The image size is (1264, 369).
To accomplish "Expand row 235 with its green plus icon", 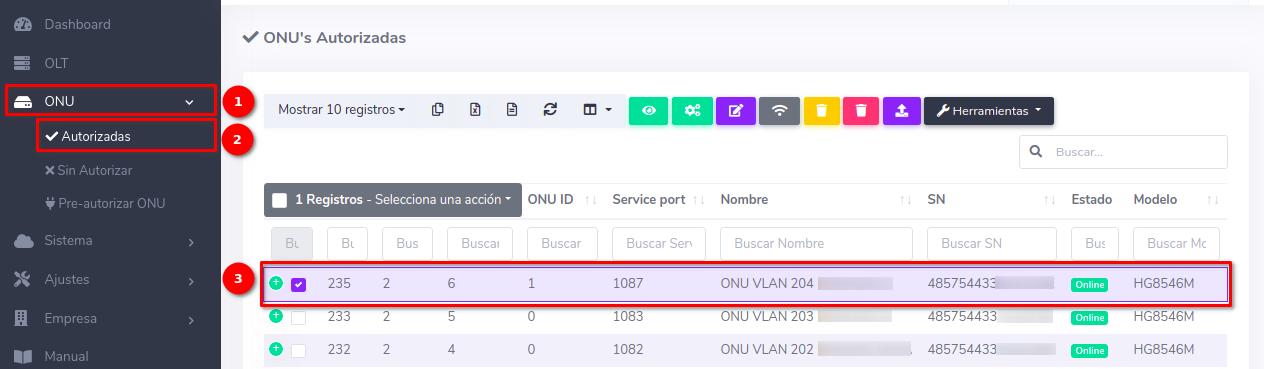I will [276, 283].
